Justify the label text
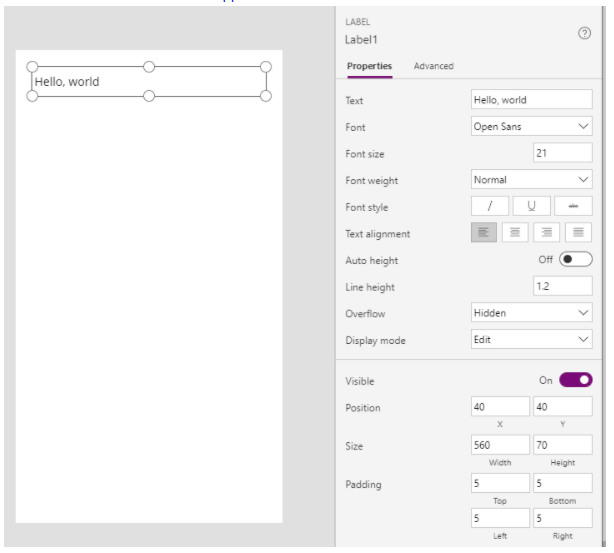The height and width of the screenshot is (553, 614). pos(578,233)
